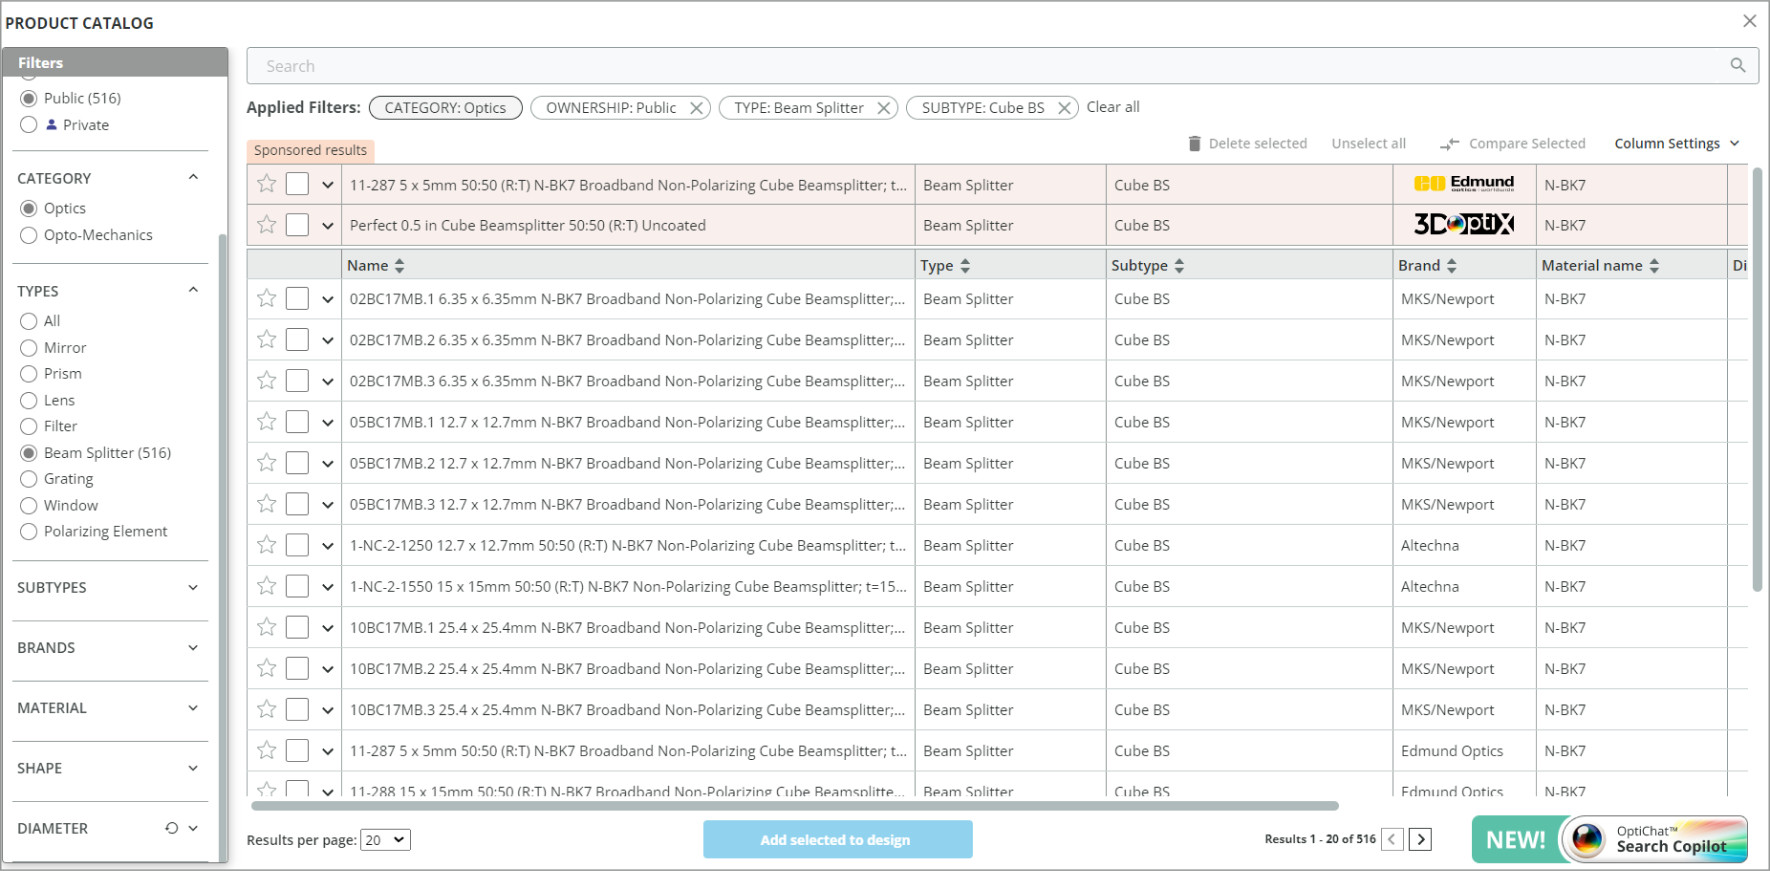
Task: Collapse the CATEGORY filter section
Action: point(193,177)
